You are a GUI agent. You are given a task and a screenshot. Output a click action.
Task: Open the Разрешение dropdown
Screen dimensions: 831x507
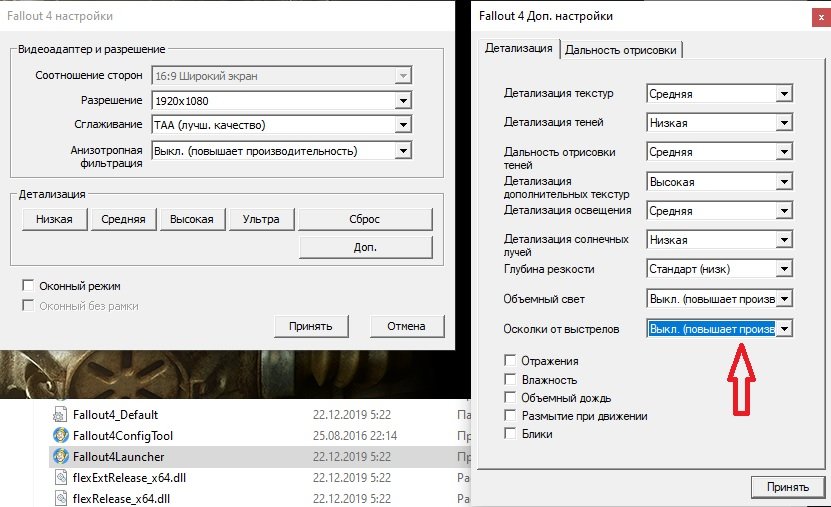coord(402,101)
